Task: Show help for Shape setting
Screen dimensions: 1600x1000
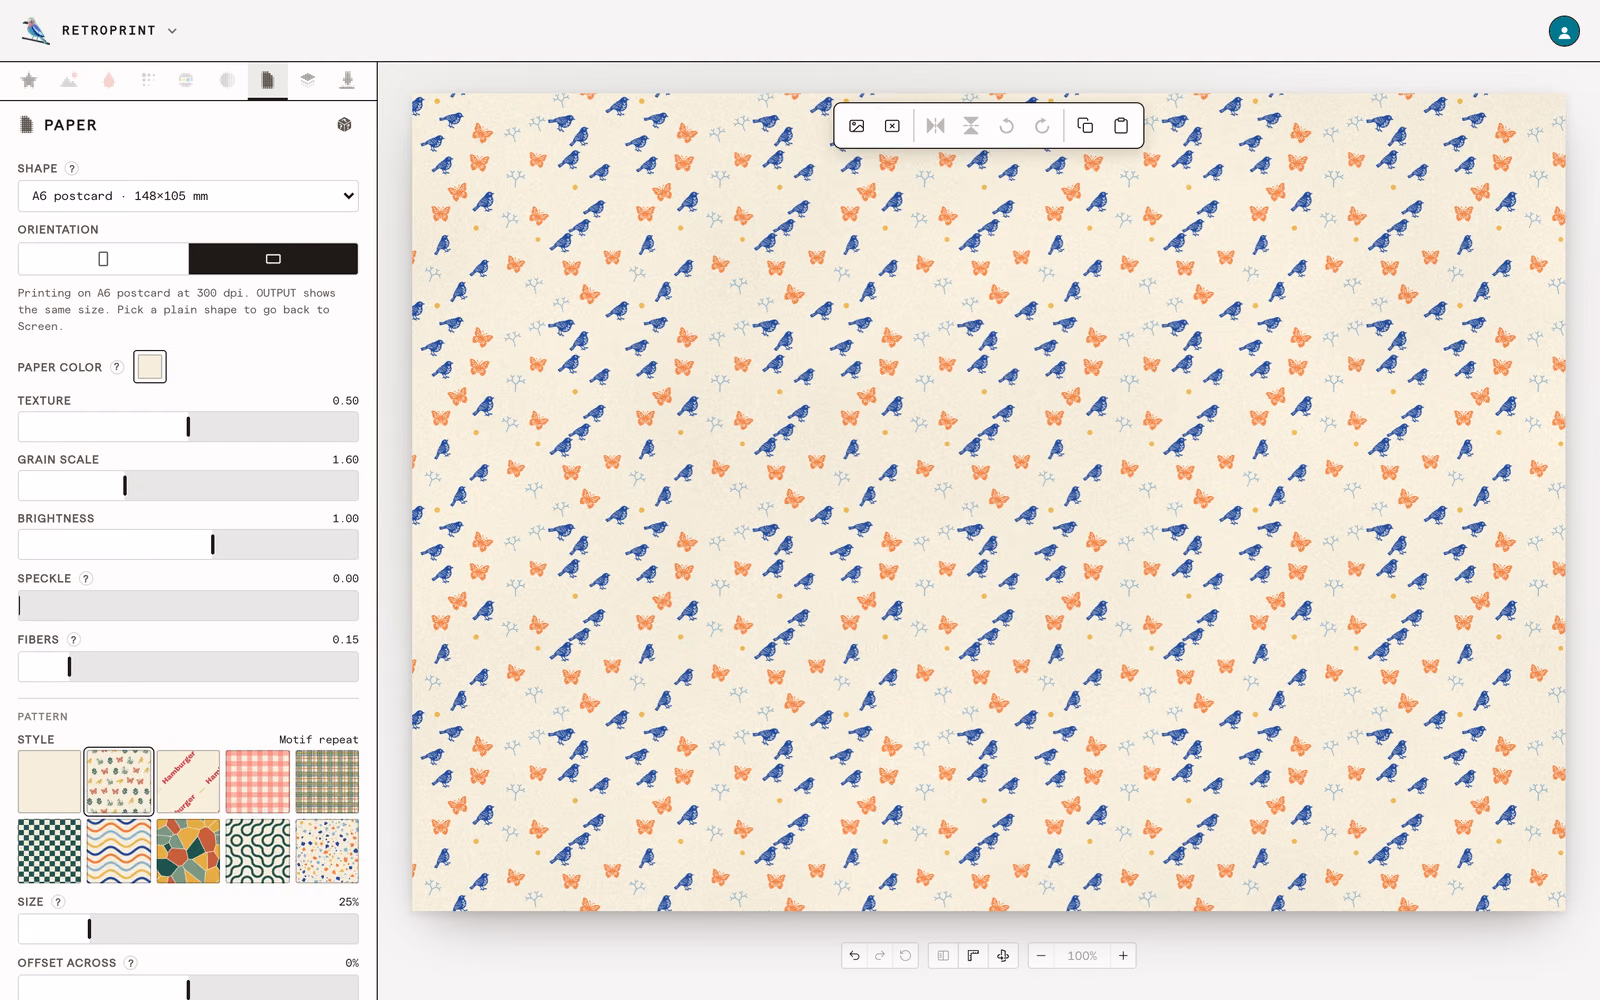Action: (x=72, y=169)
